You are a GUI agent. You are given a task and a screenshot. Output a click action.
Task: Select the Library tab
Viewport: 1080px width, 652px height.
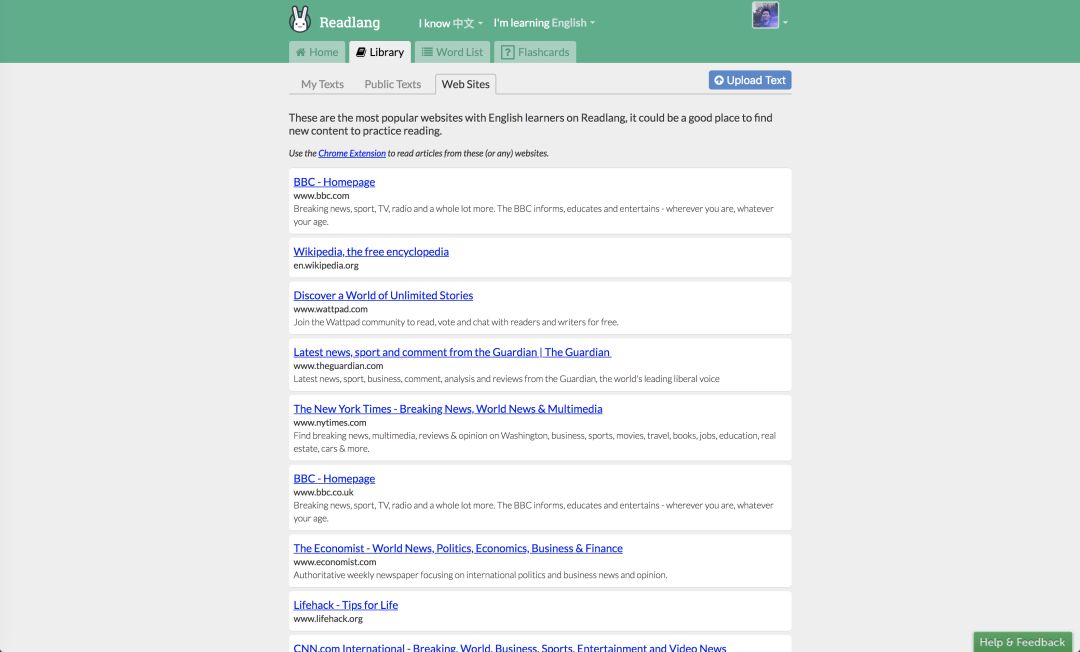[380, 52]
